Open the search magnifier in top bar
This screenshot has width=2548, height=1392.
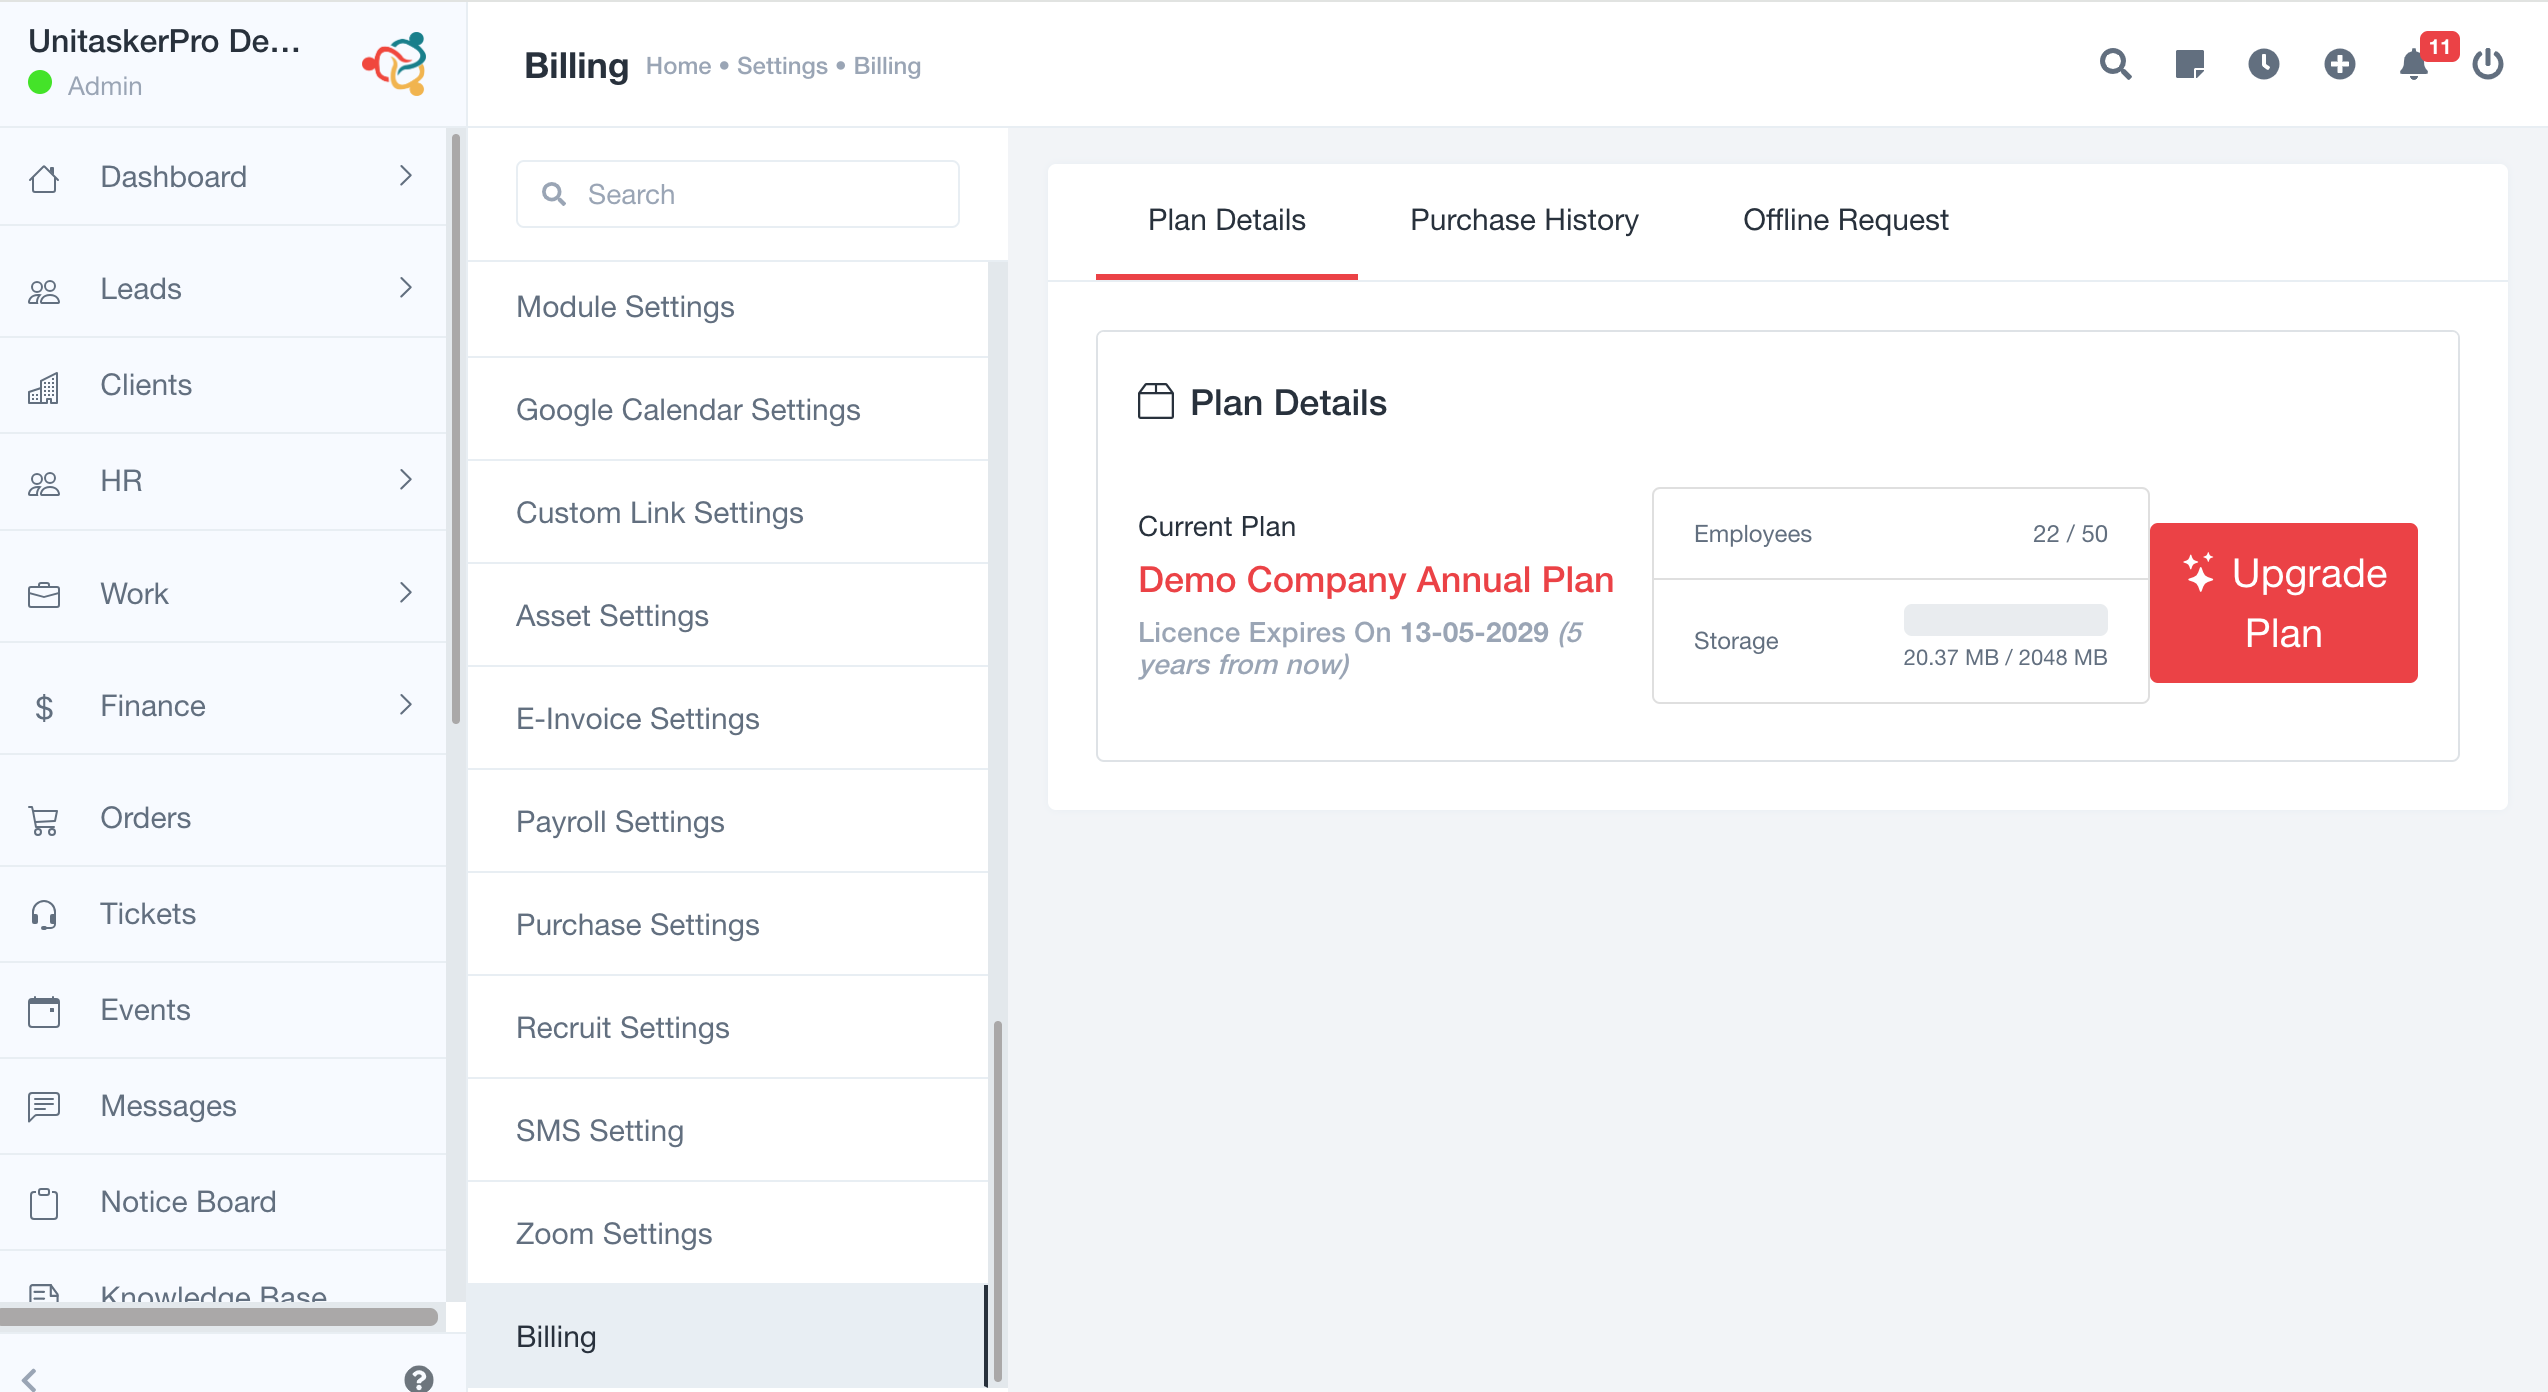(2115, 65)
